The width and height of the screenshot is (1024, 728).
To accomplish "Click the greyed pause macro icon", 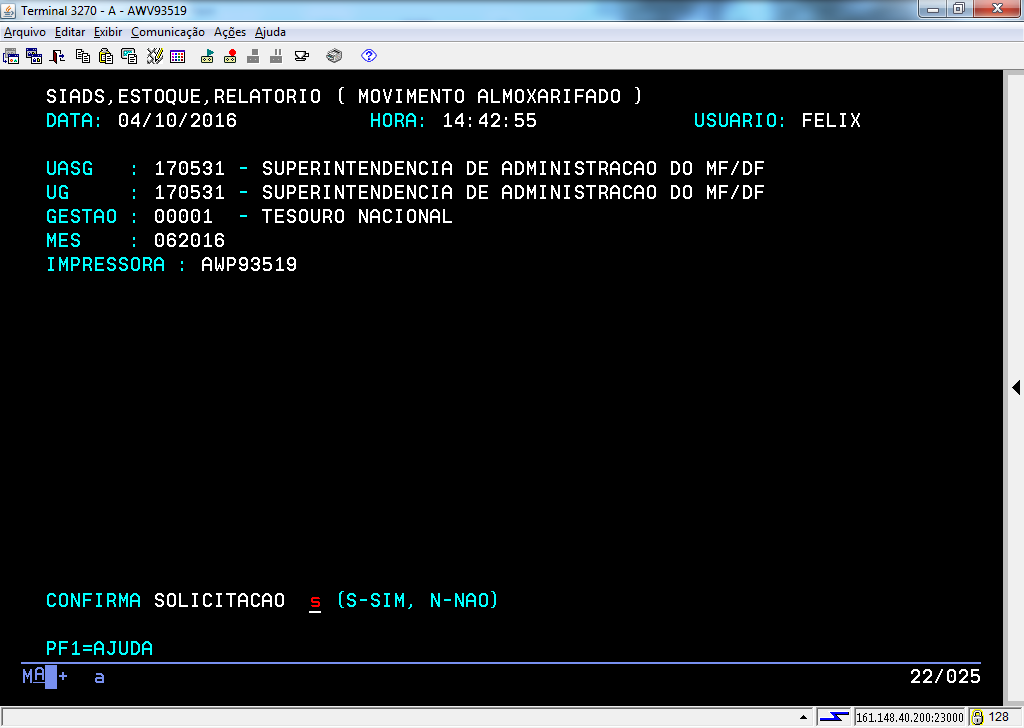I will (x=276, y=56).
